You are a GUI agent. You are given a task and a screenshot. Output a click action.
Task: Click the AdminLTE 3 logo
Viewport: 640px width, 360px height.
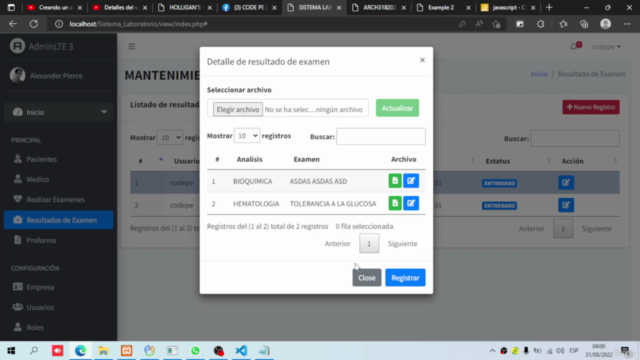coord(18,46)
